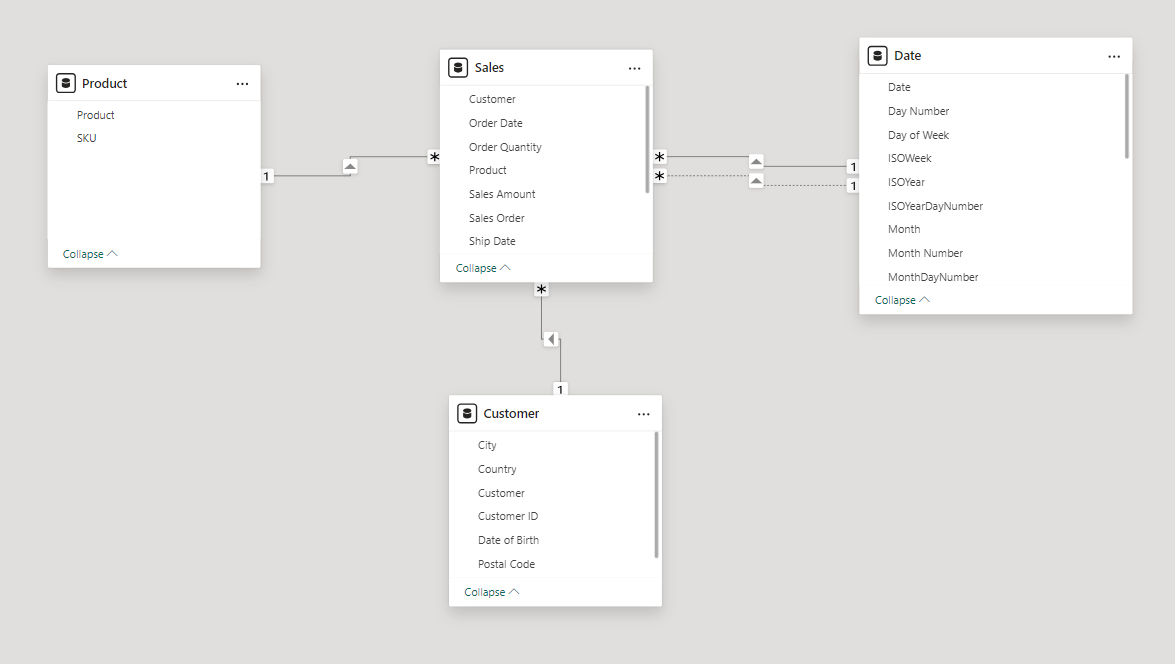
Task: Collapse the Customer table card
Action: (x=492, y=592)
